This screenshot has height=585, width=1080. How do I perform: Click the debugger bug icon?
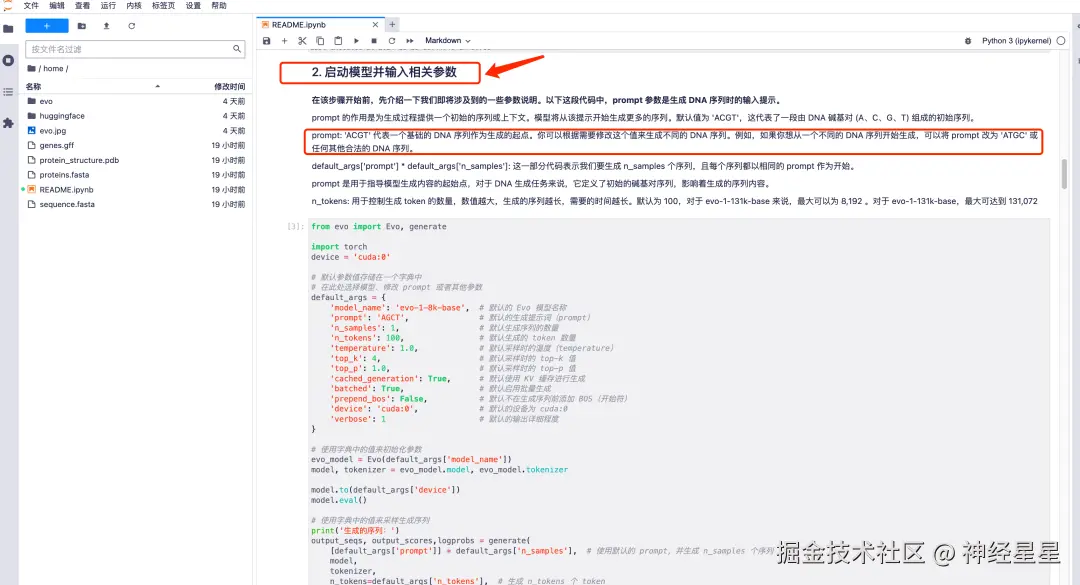coord(968,41)
